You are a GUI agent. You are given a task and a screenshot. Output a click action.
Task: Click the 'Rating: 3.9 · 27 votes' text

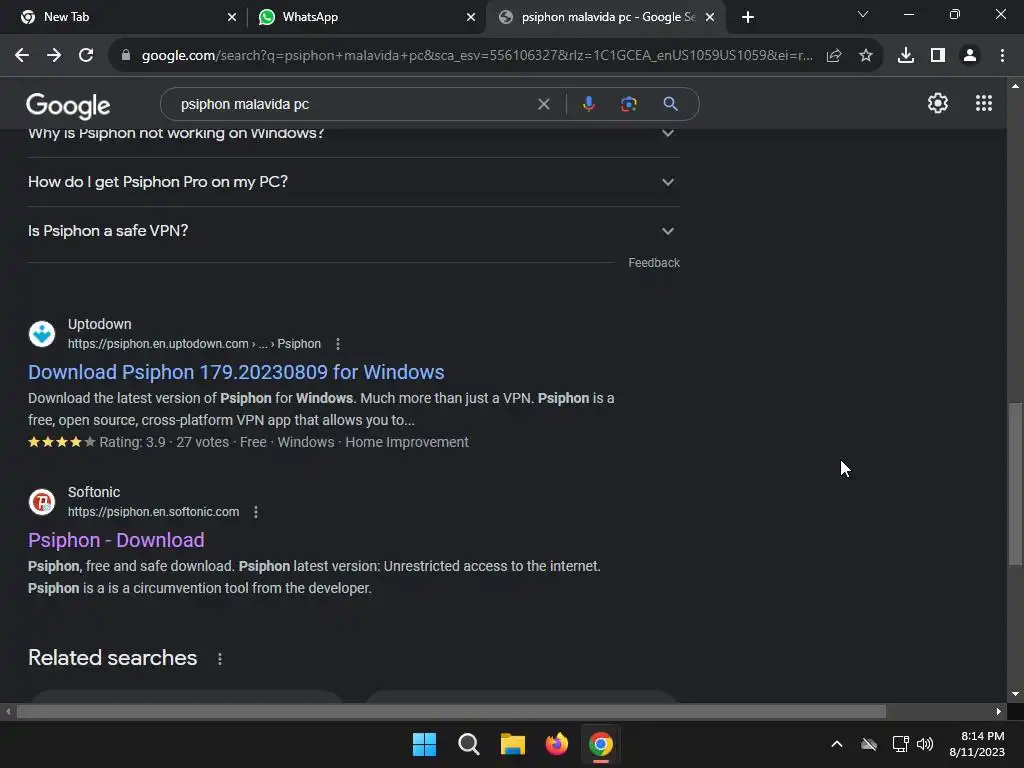pyautogui.click(x=164, y=442)
